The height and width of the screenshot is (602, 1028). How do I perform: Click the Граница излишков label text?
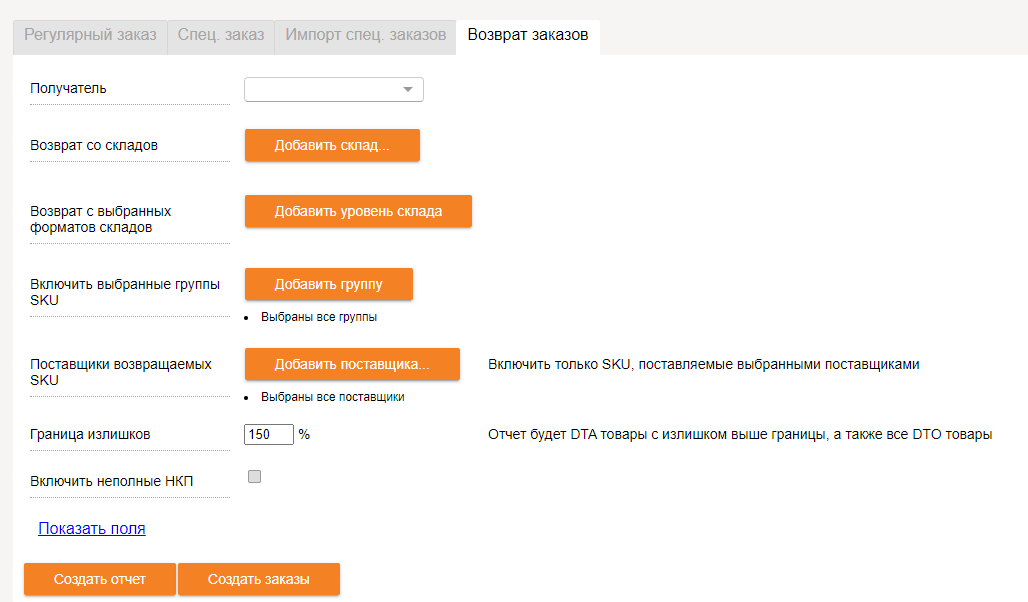coord(91,435)
